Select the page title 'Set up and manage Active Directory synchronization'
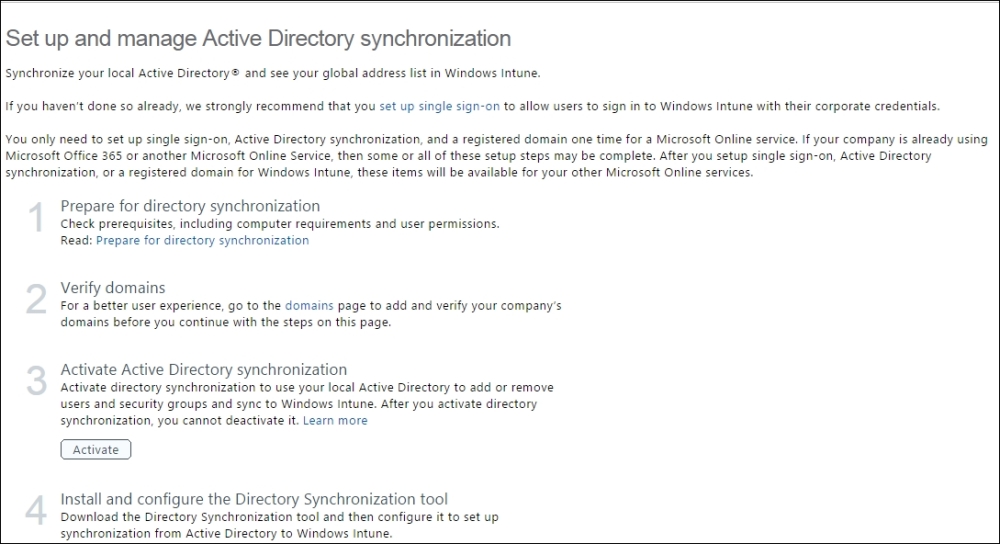This screenshot has height=544, width=1000. pos(258,38)
